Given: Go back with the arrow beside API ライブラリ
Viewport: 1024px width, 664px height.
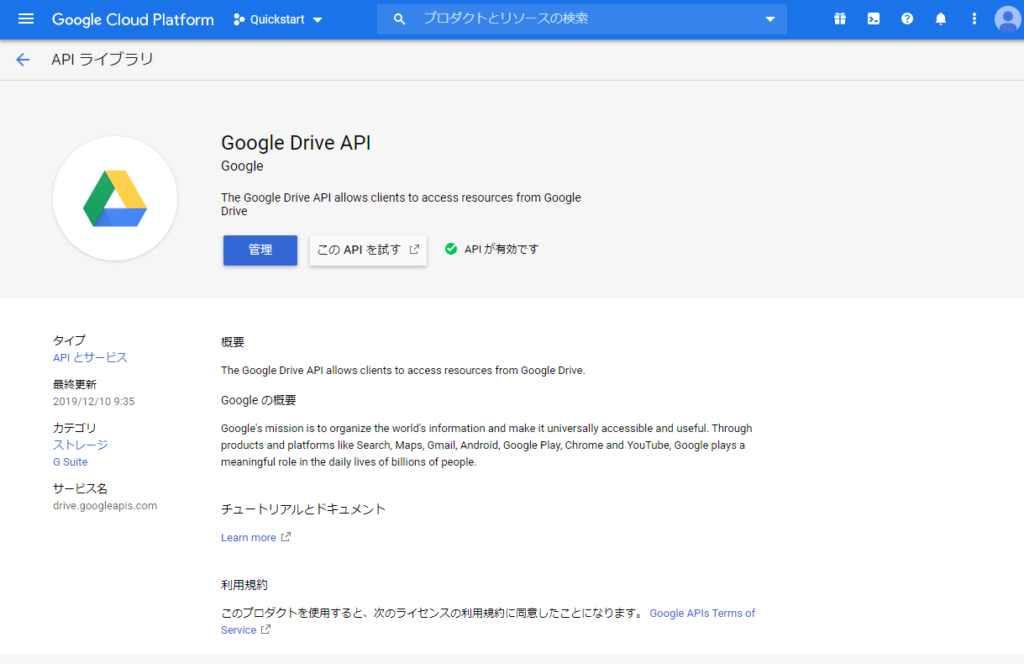Looking at the screenshot, I should pos(23,60).
